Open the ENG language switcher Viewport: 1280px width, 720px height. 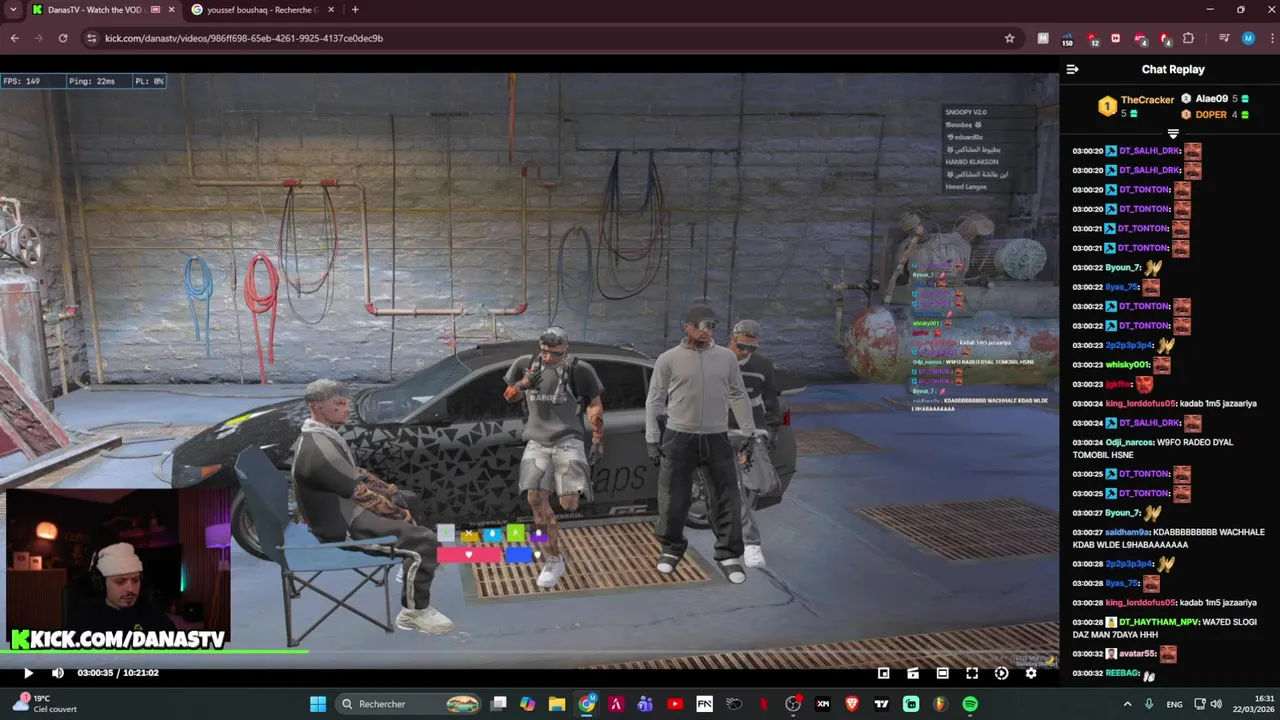tap(1174, 704)
